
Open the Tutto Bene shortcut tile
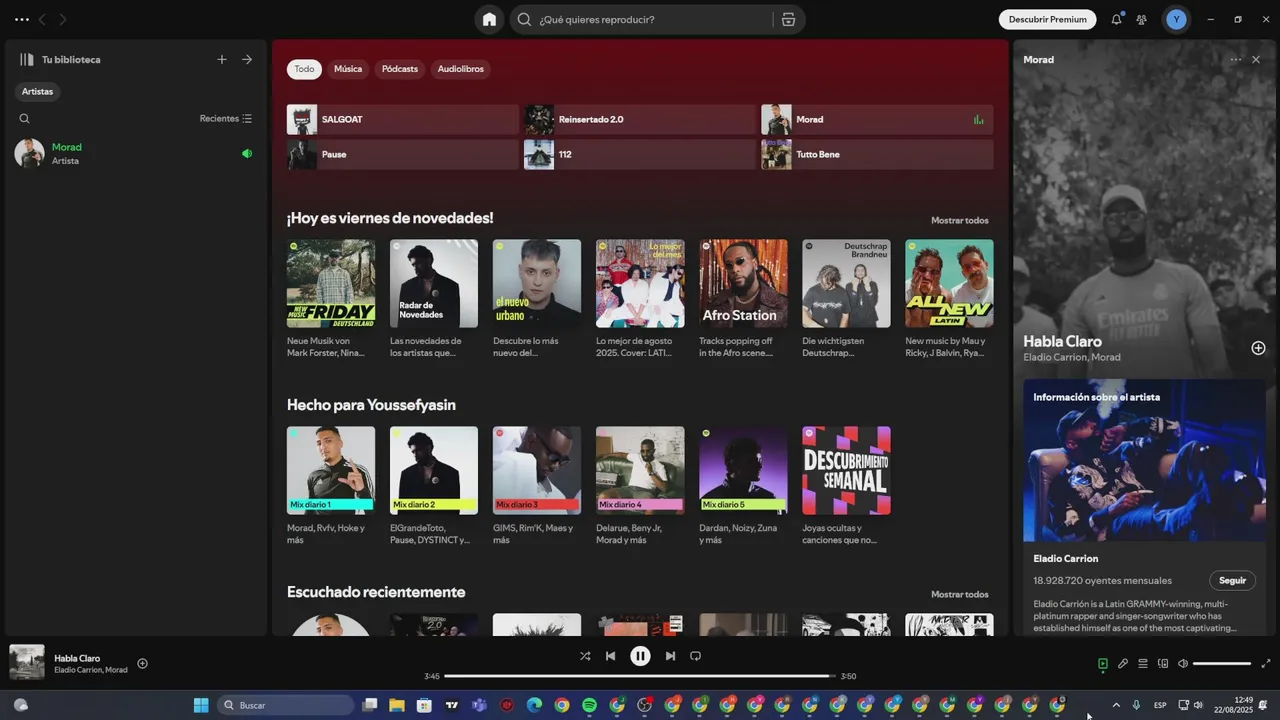point(877,154)
